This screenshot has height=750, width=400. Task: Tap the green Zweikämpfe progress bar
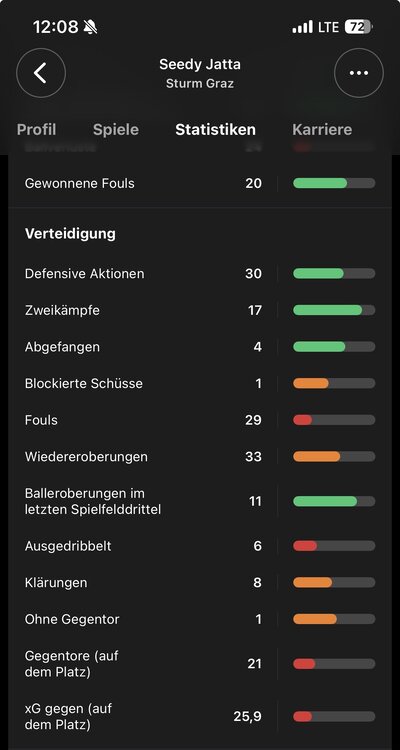point(334,310)
